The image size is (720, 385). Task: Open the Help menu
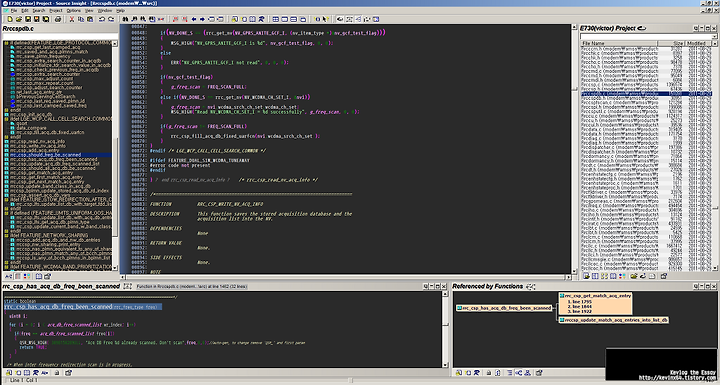(120, 11)
